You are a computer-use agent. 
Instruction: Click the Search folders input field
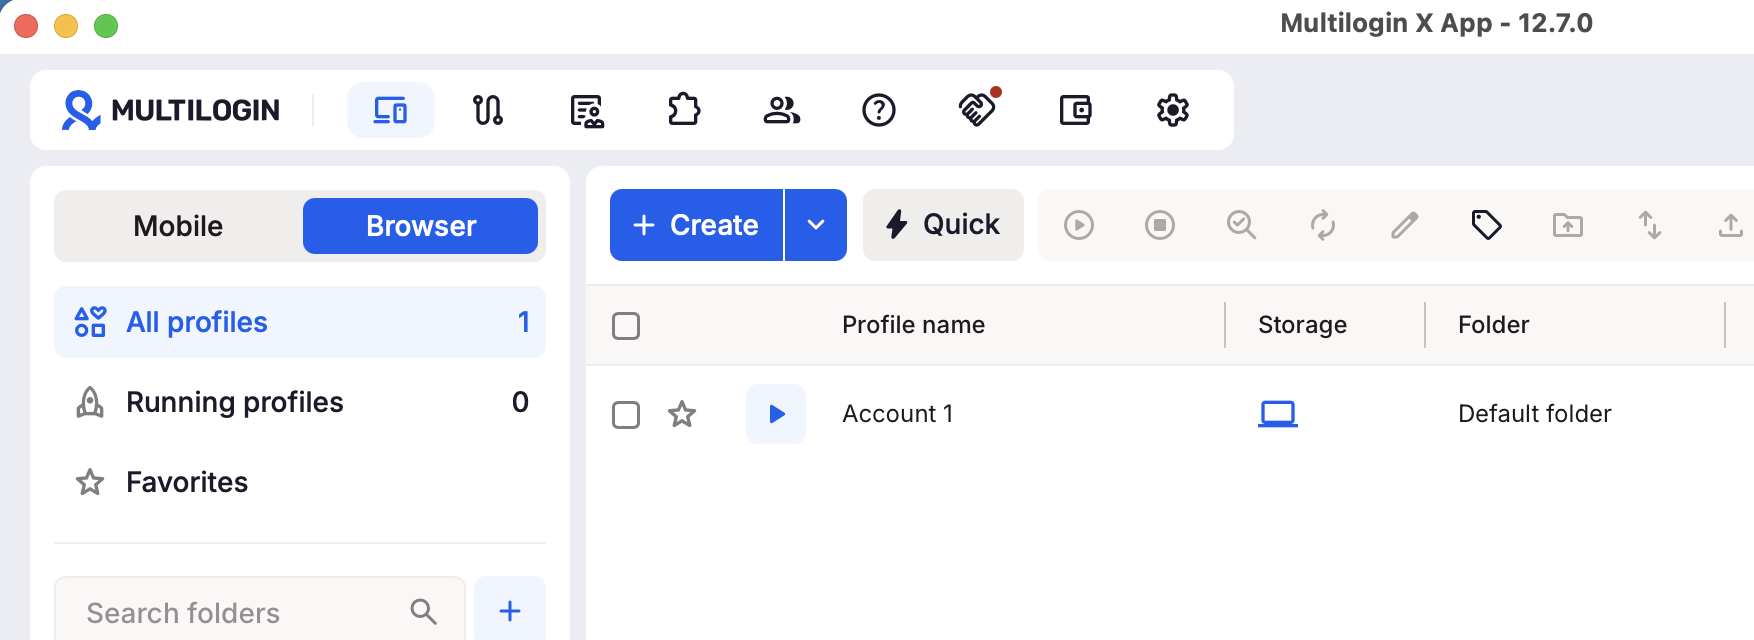(x=260, y=611)
